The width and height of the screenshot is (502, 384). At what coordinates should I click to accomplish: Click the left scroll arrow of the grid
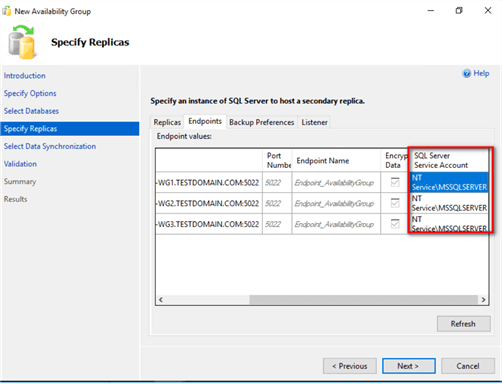[x=161, y=300]
